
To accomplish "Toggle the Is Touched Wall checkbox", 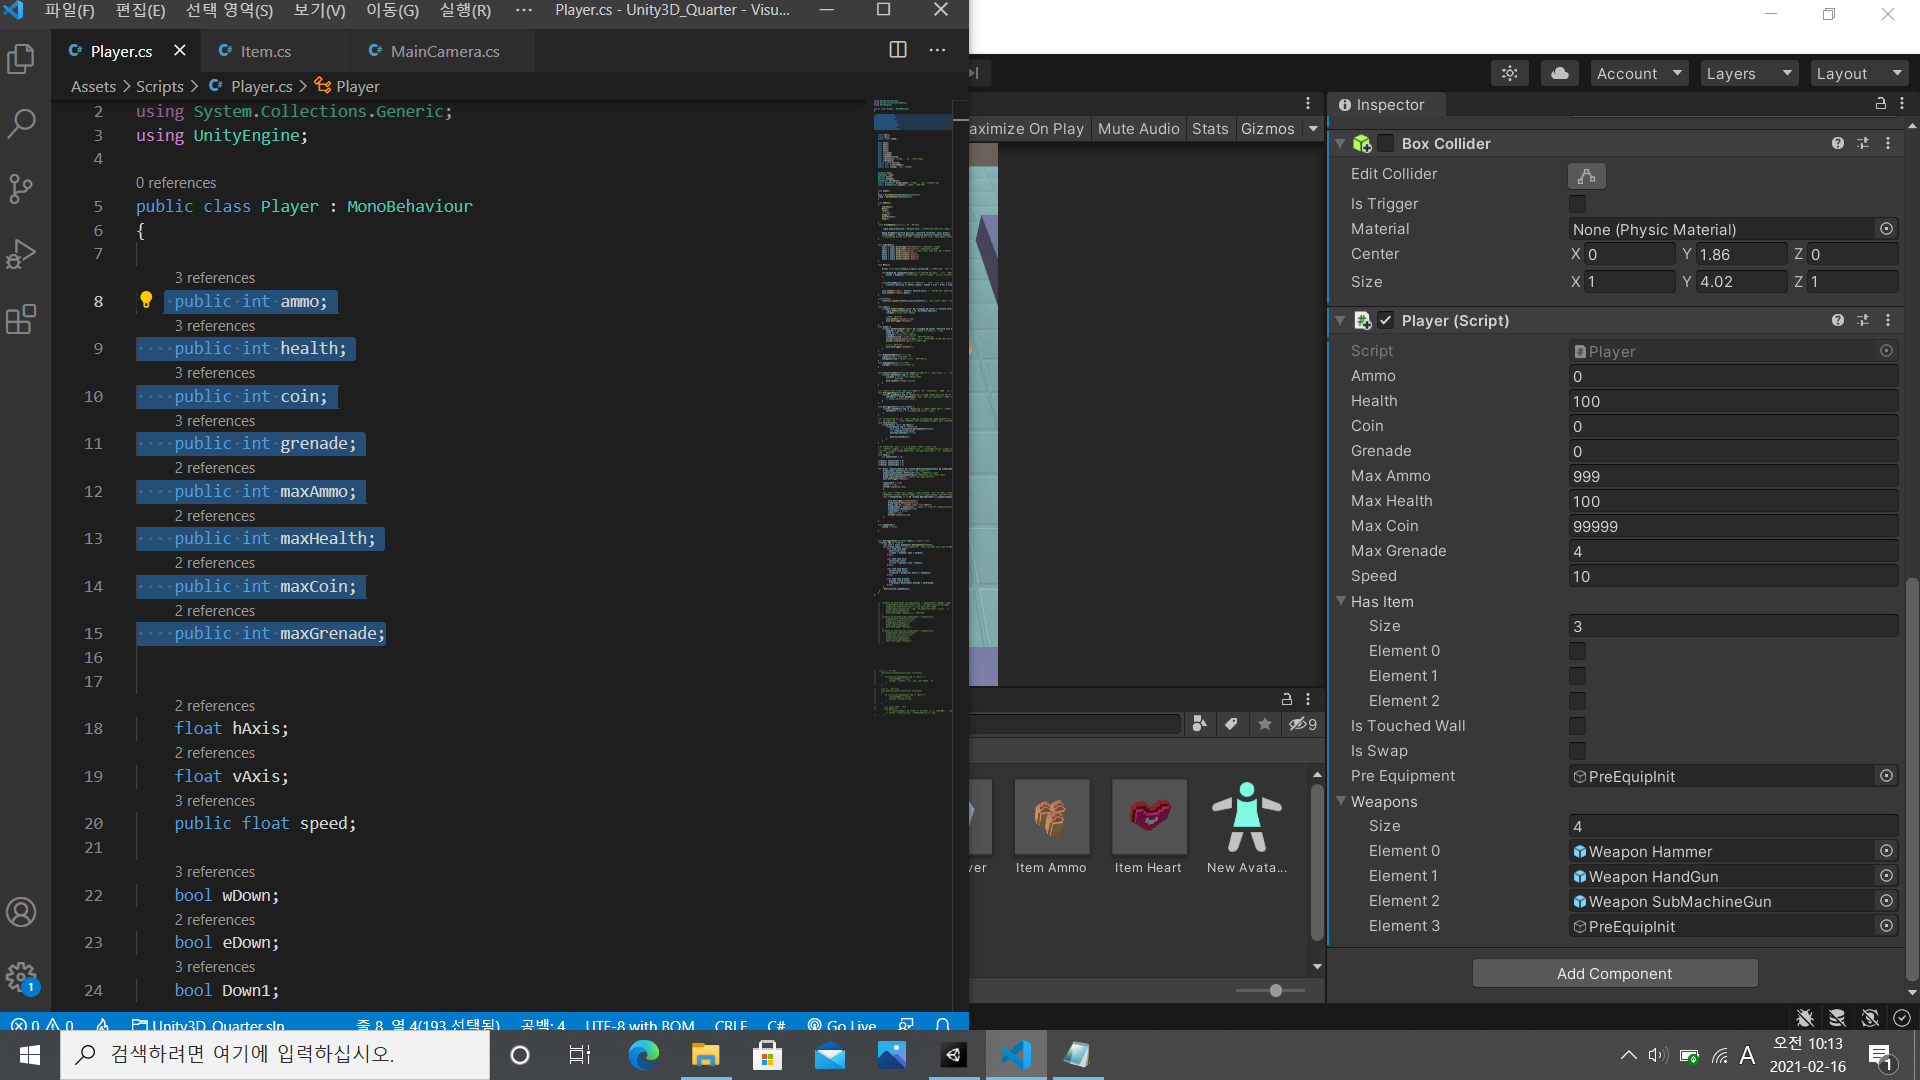I will 1577,726.
